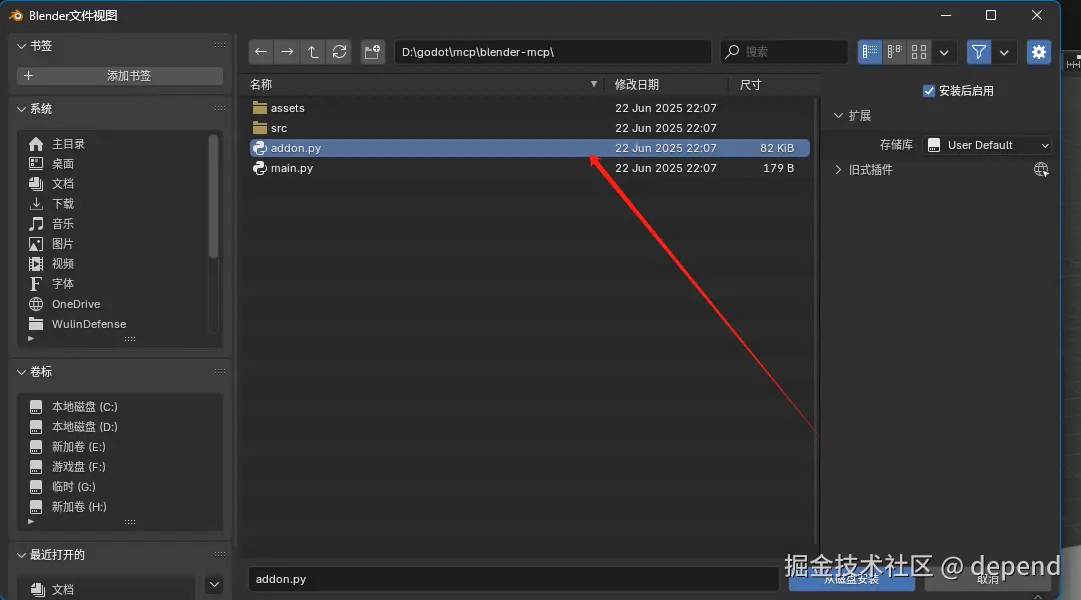Switch to vertical list display mode

pos(870,52)
